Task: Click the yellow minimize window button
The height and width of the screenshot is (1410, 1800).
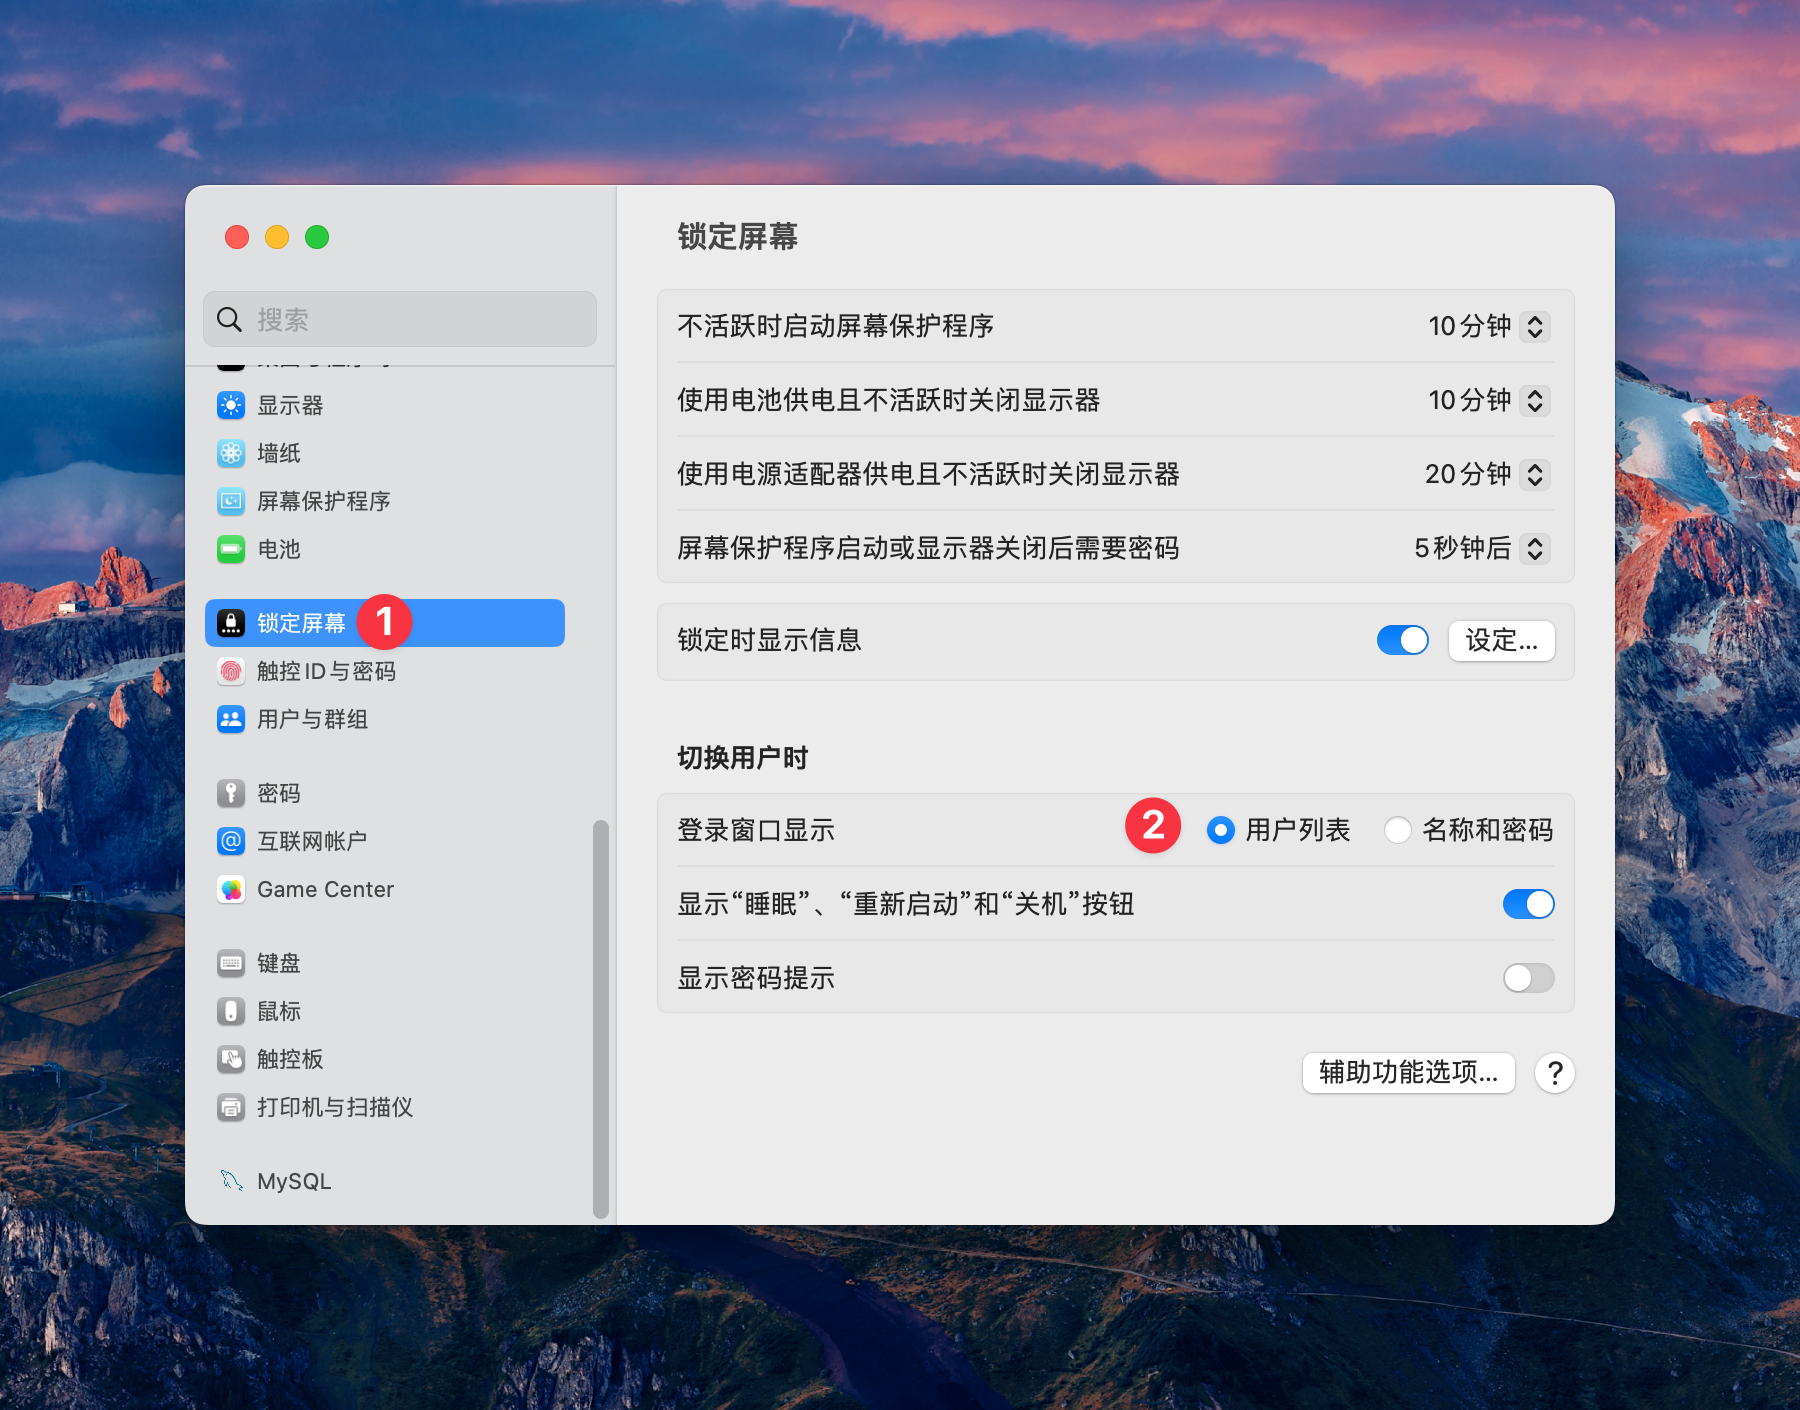Action: pyautogui.click(x=277, y=237)
